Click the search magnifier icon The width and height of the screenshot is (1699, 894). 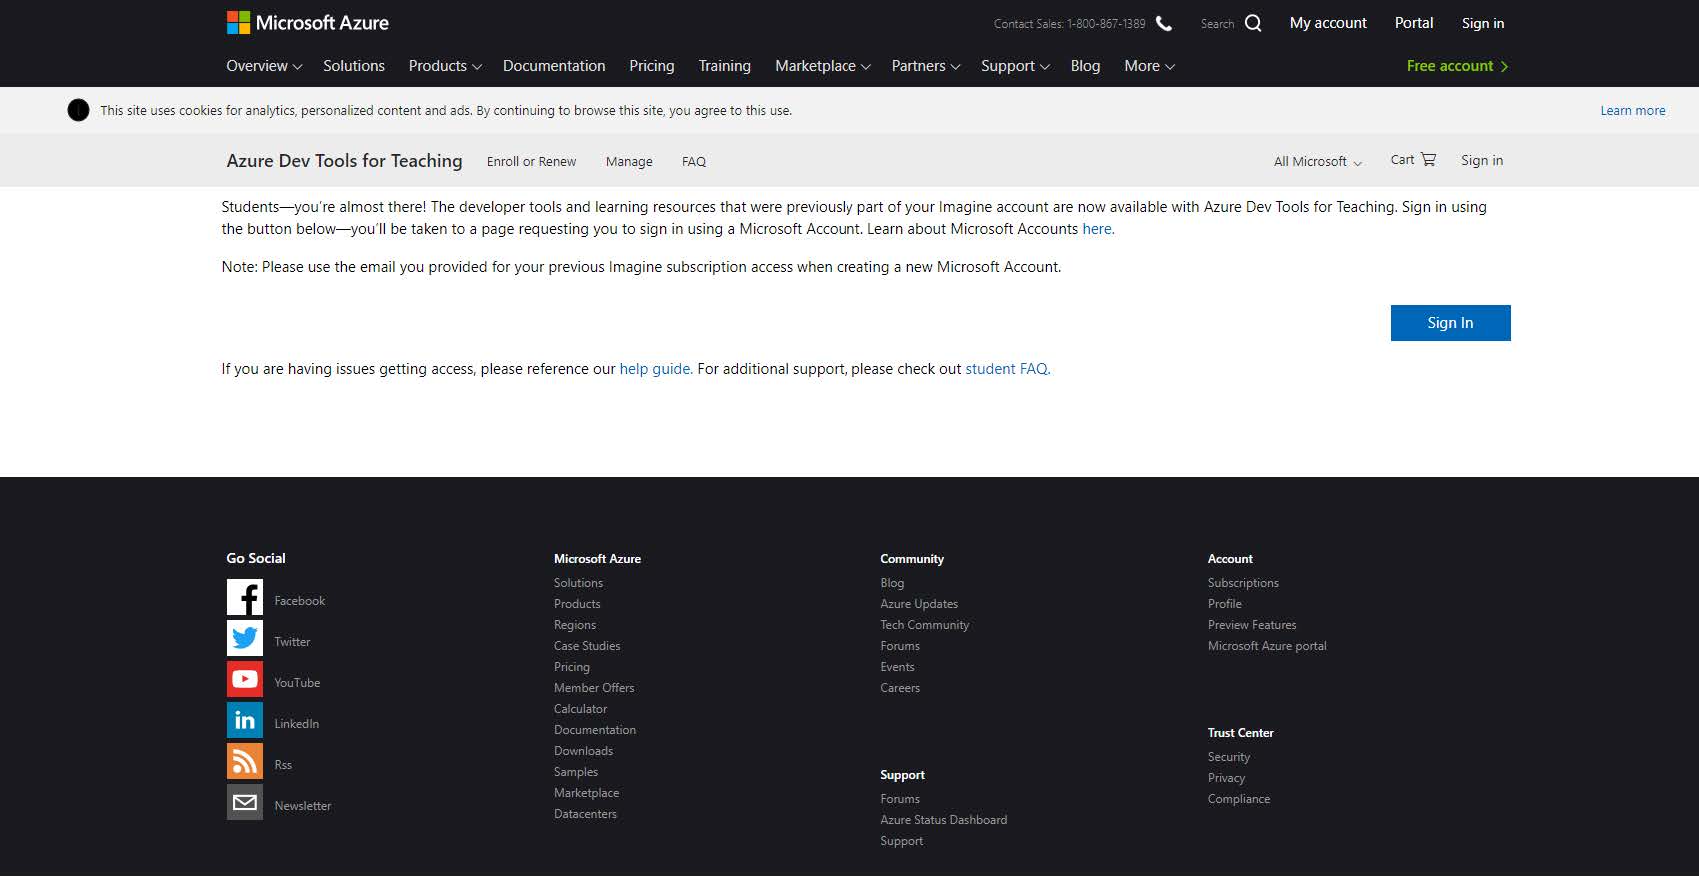pyautogui.click(x=1253, y=23)
